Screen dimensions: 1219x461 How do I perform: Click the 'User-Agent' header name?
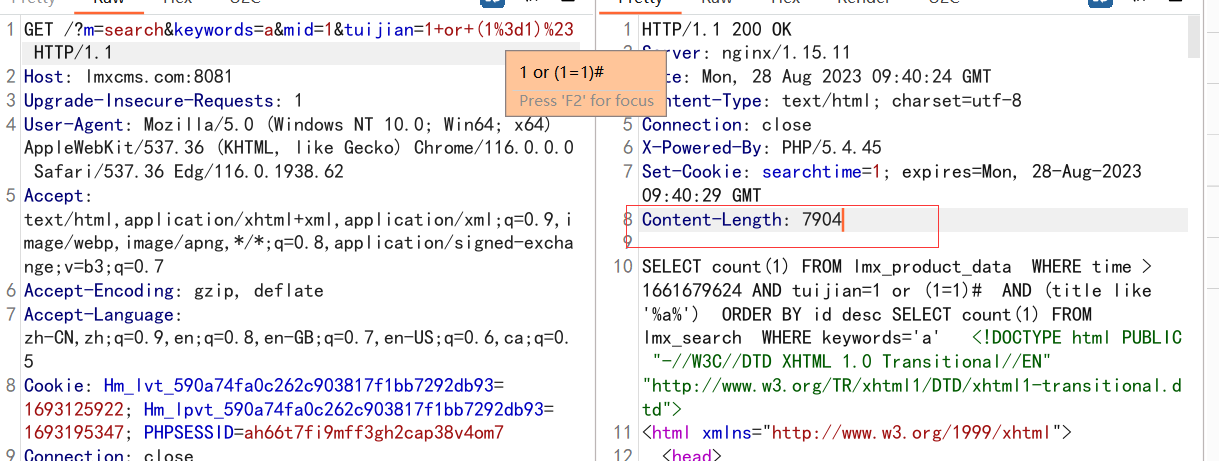tap(75, 125)
